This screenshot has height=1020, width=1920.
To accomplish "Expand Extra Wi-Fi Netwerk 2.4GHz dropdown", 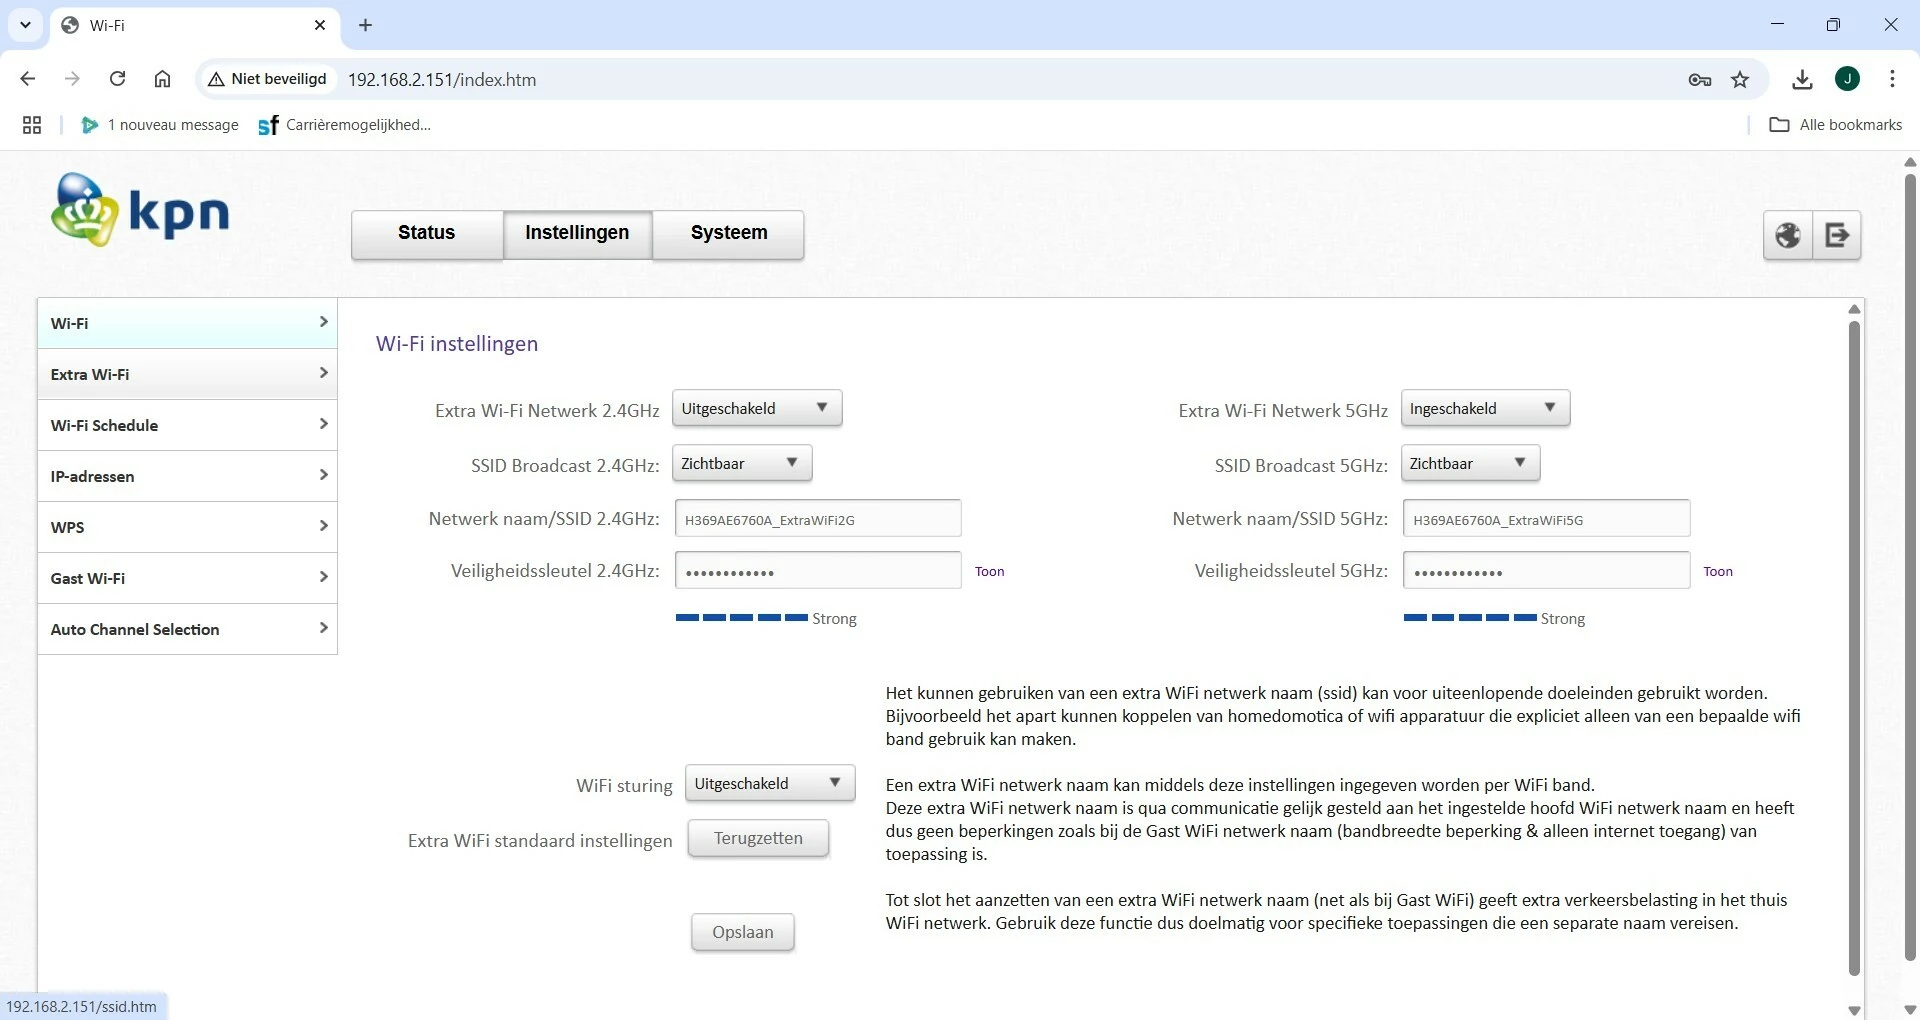I will click(x=757, y=408).
